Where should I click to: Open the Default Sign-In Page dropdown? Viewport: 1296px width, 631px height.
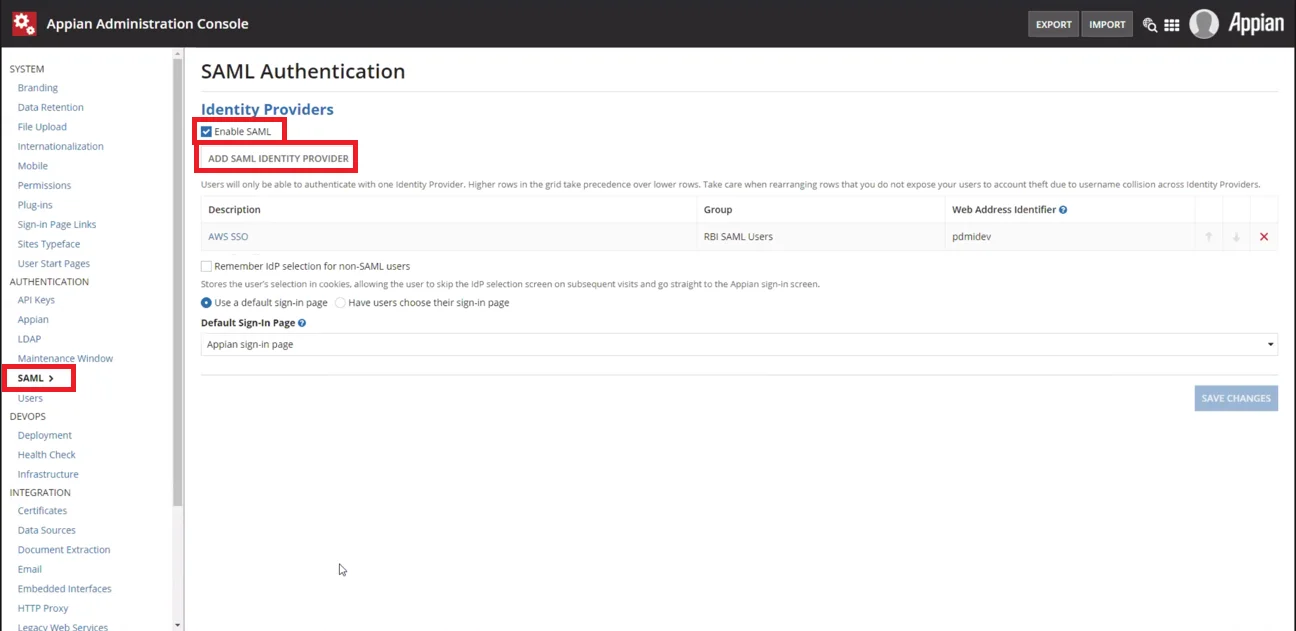[x=738, y=345]
